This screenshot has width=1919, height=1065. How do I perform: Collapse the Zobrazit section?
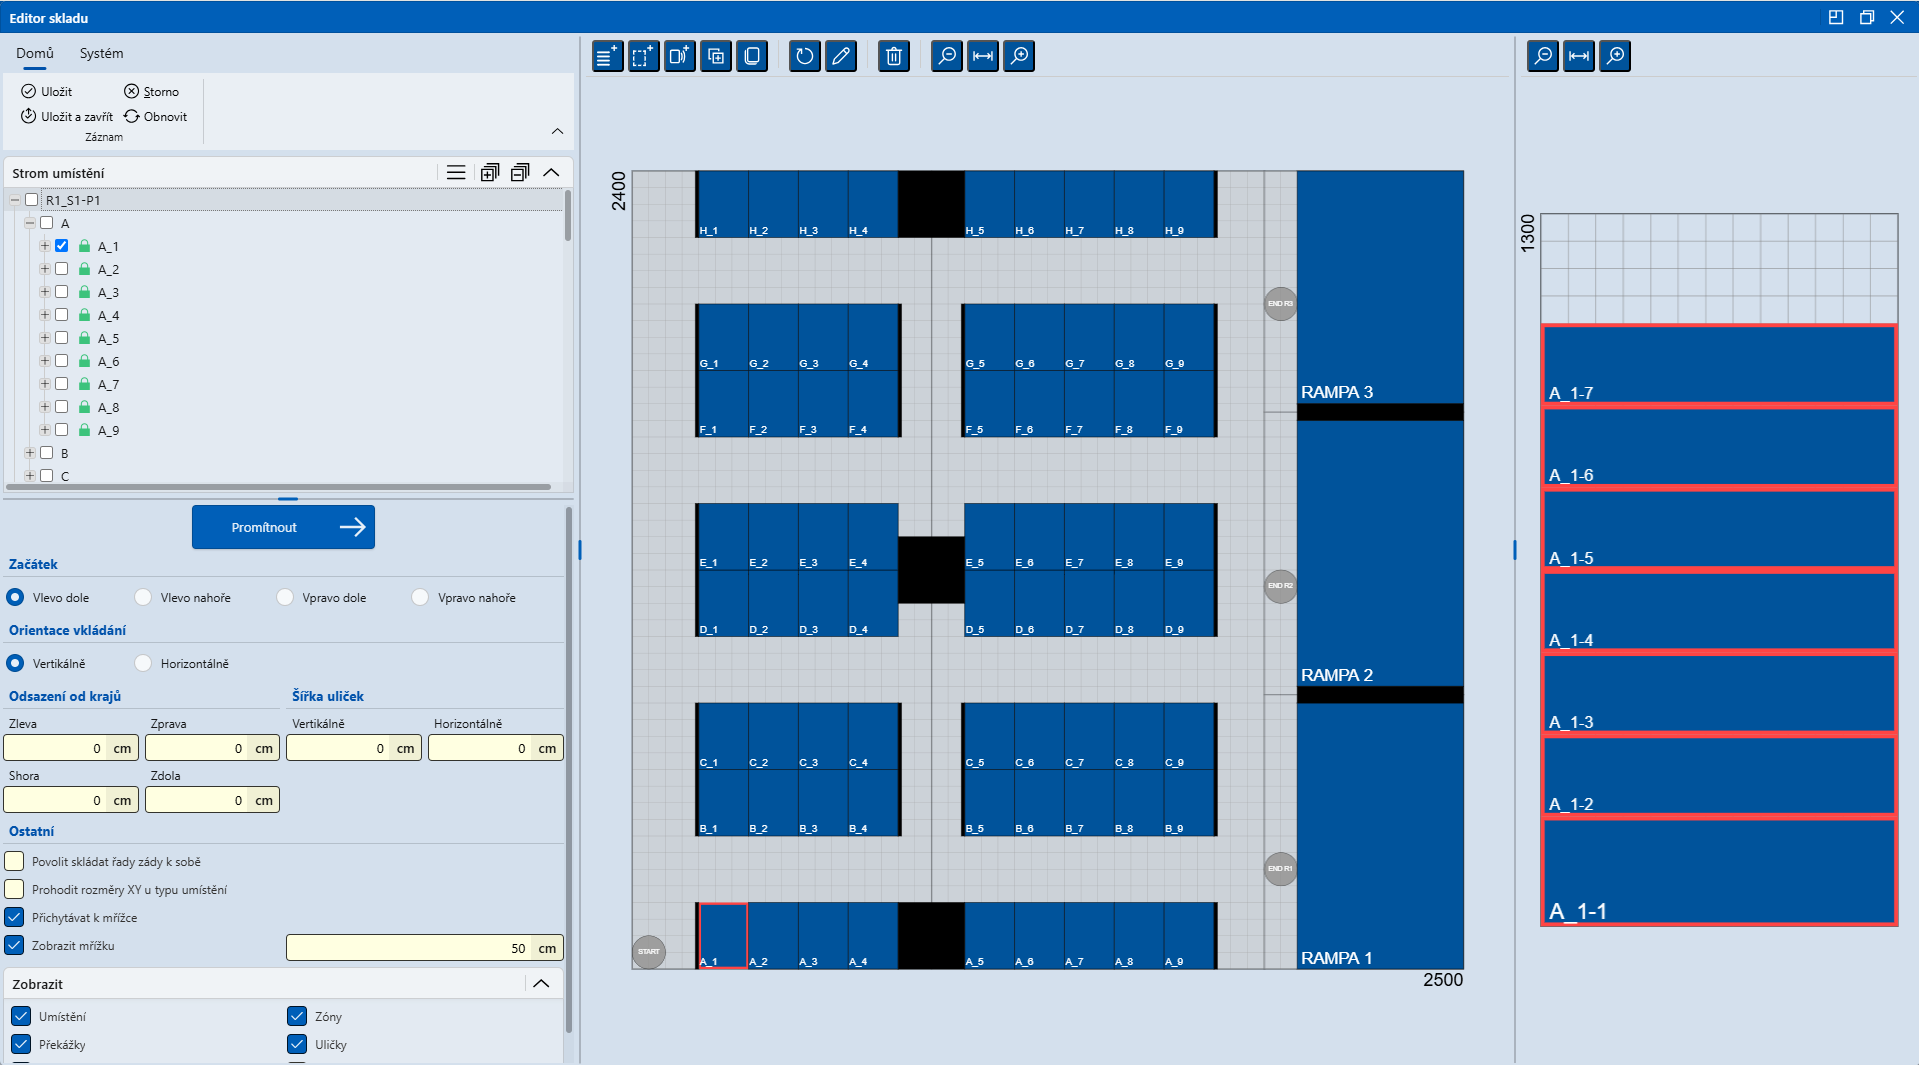(541, 984)
